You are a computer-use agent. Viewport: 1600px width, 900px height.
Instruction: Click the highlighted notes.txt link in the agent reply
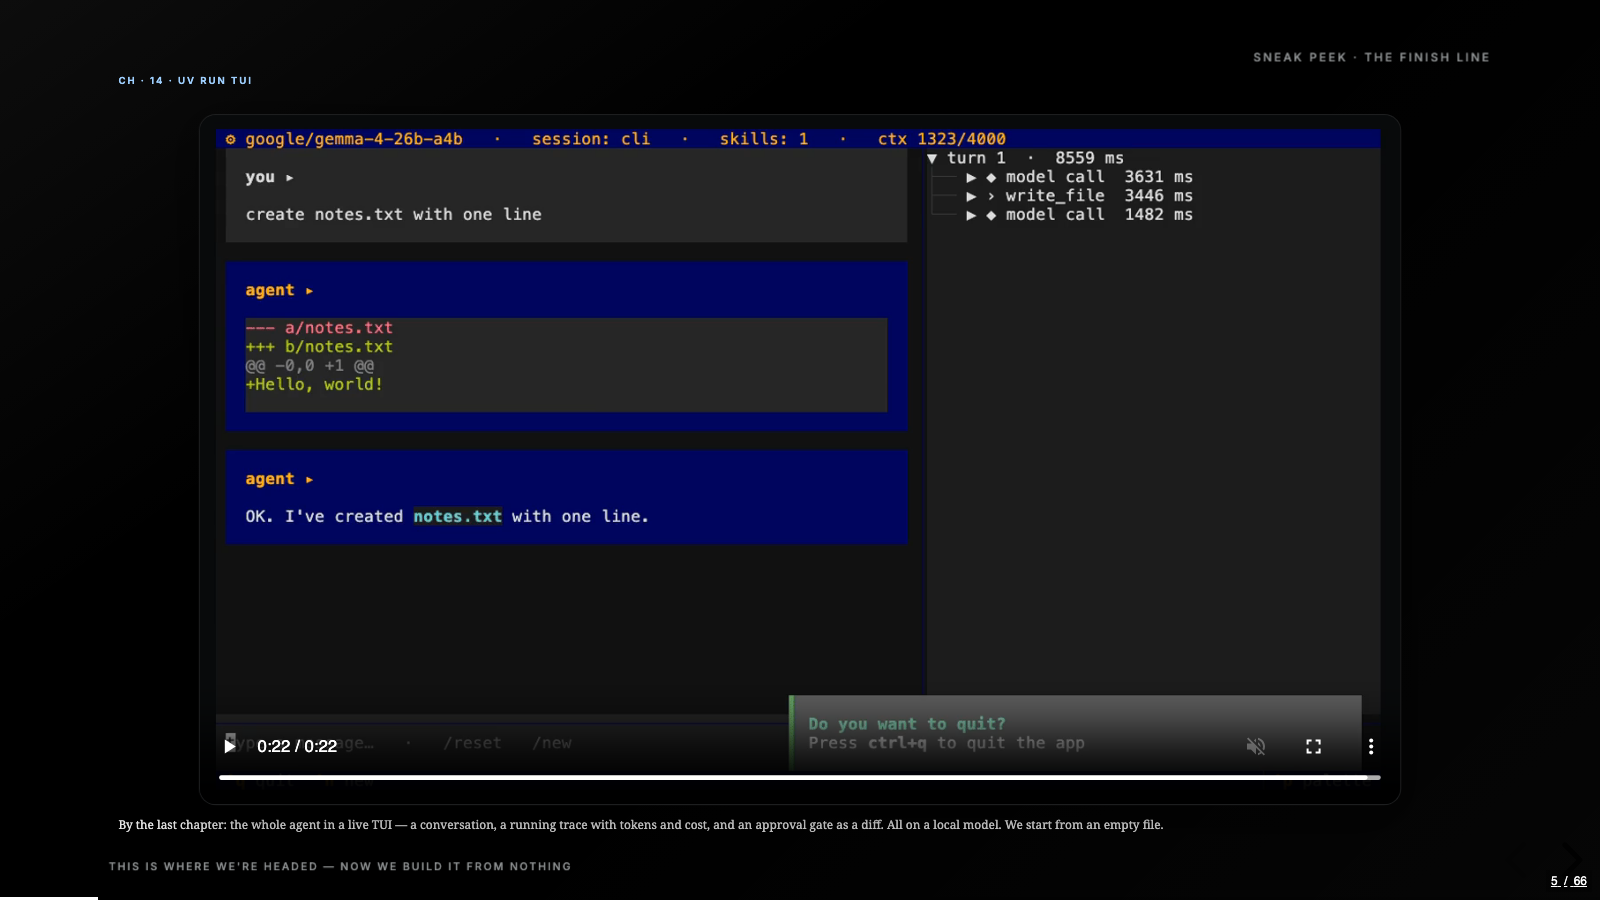coord(458,516)
